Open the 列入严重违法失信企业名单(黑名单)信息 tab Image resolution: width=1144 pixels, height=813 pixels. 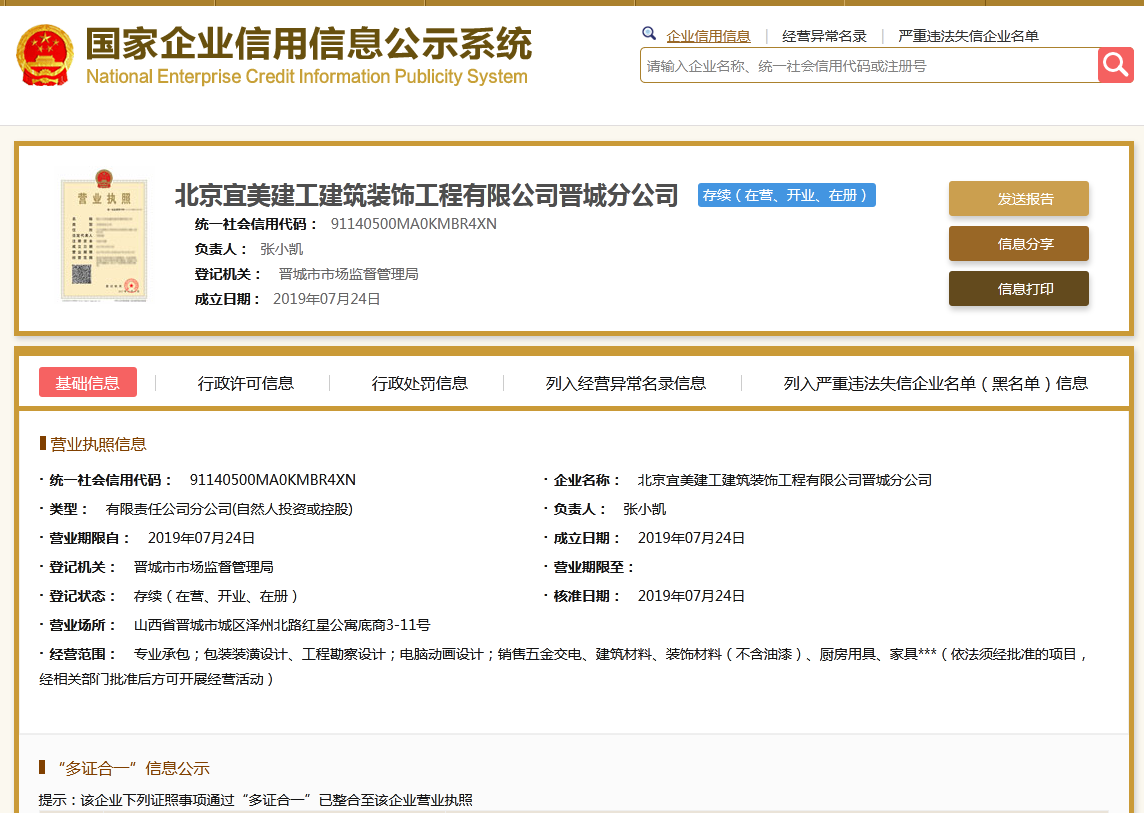pos(935,383)
